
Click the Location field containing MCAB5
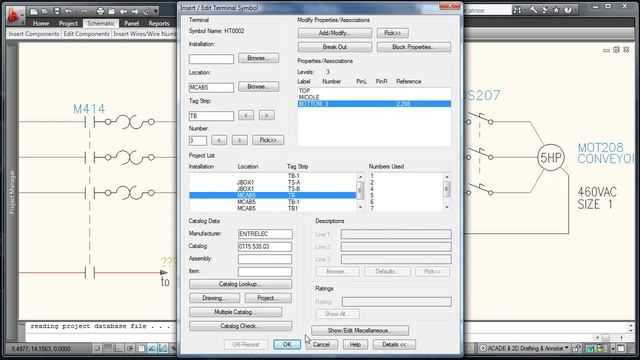coord(211,87)
